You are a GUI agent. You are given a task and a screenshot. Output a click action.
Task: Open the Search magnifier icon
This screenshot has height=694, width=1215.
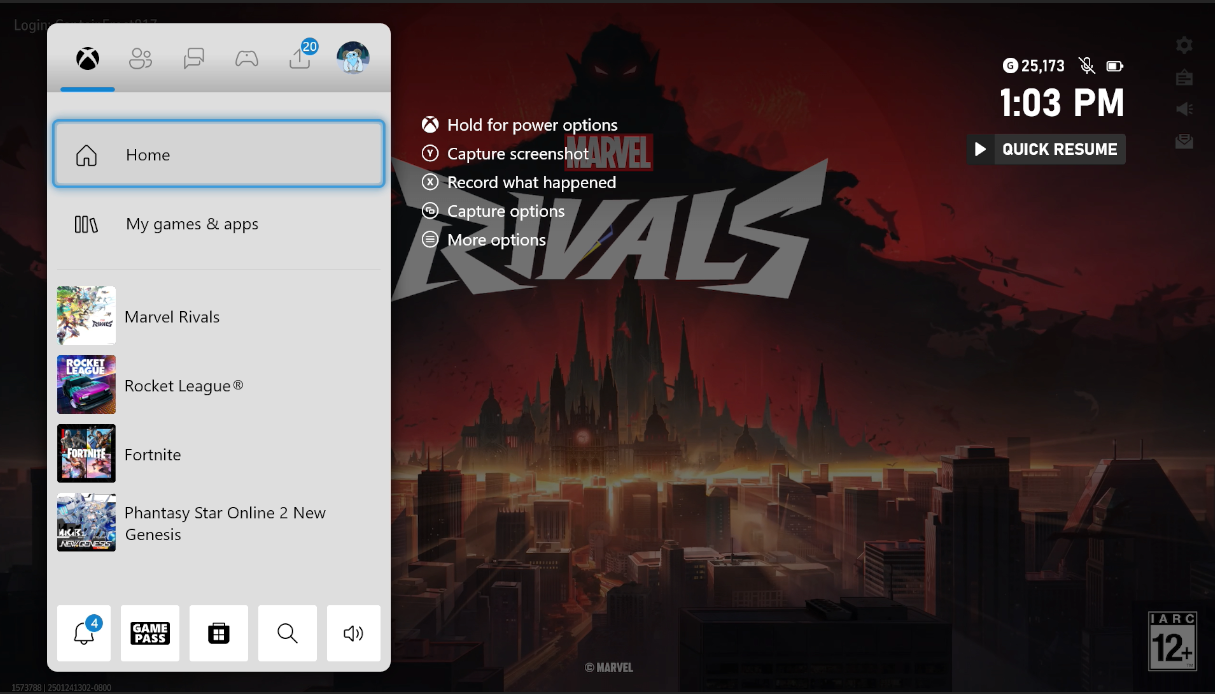[x=287, y=632]
